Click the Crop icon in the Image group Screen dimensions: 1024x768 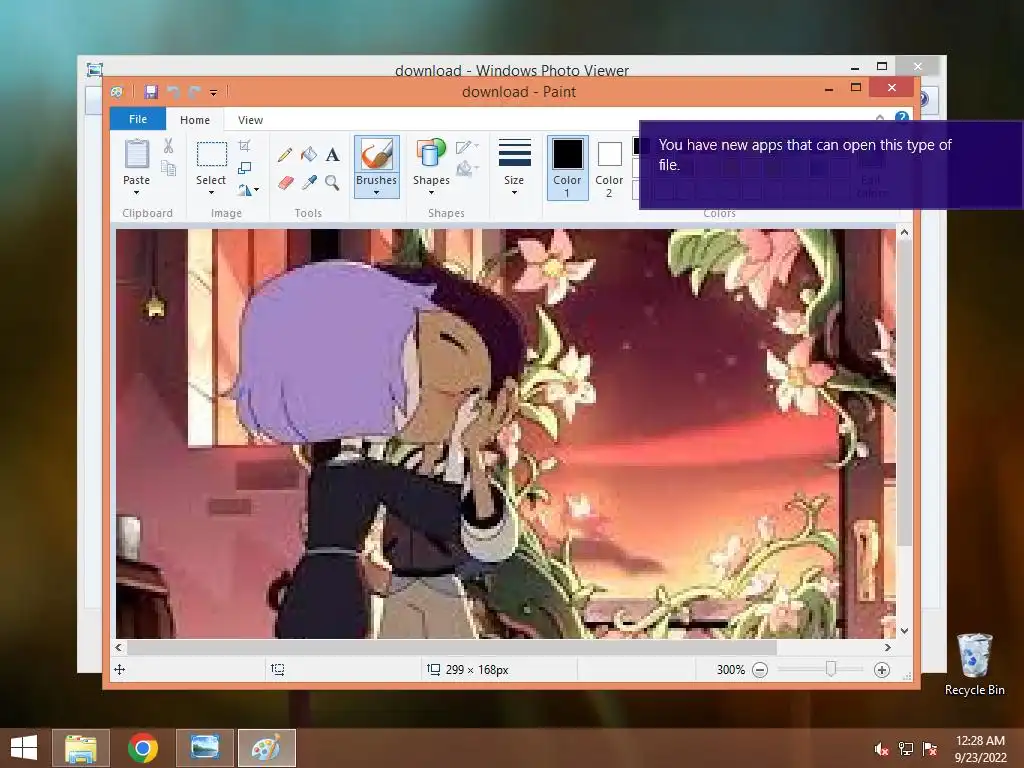tap(244, 146)
